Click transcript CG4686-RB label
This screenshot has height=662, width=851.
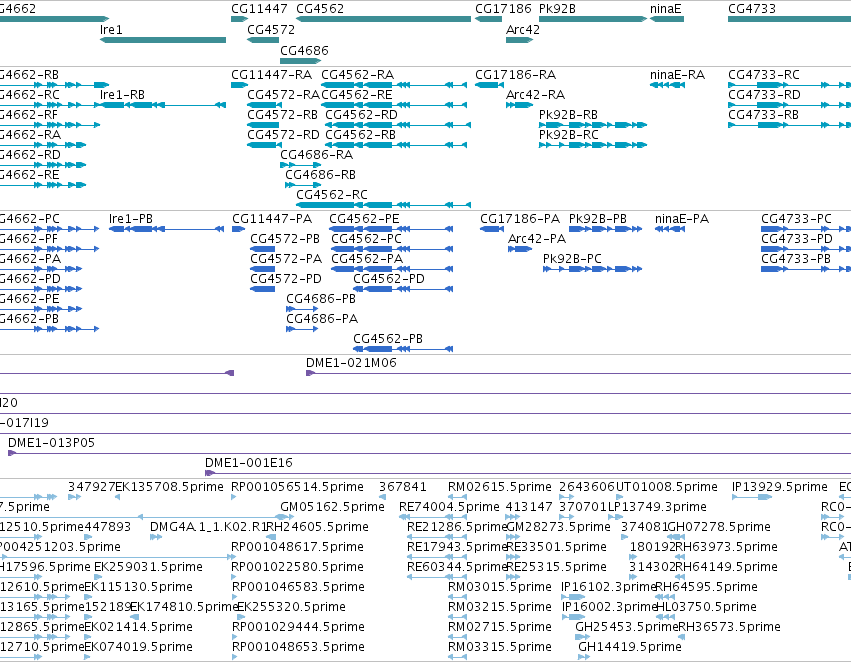point(320,175)
